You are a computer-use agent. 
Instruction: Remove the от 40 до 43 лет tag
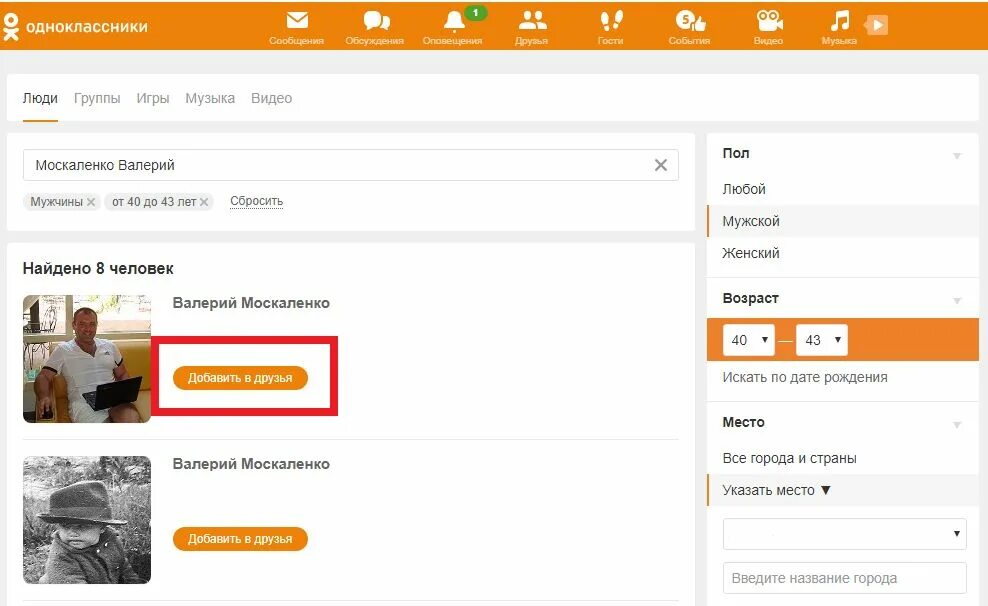[204, 202]
